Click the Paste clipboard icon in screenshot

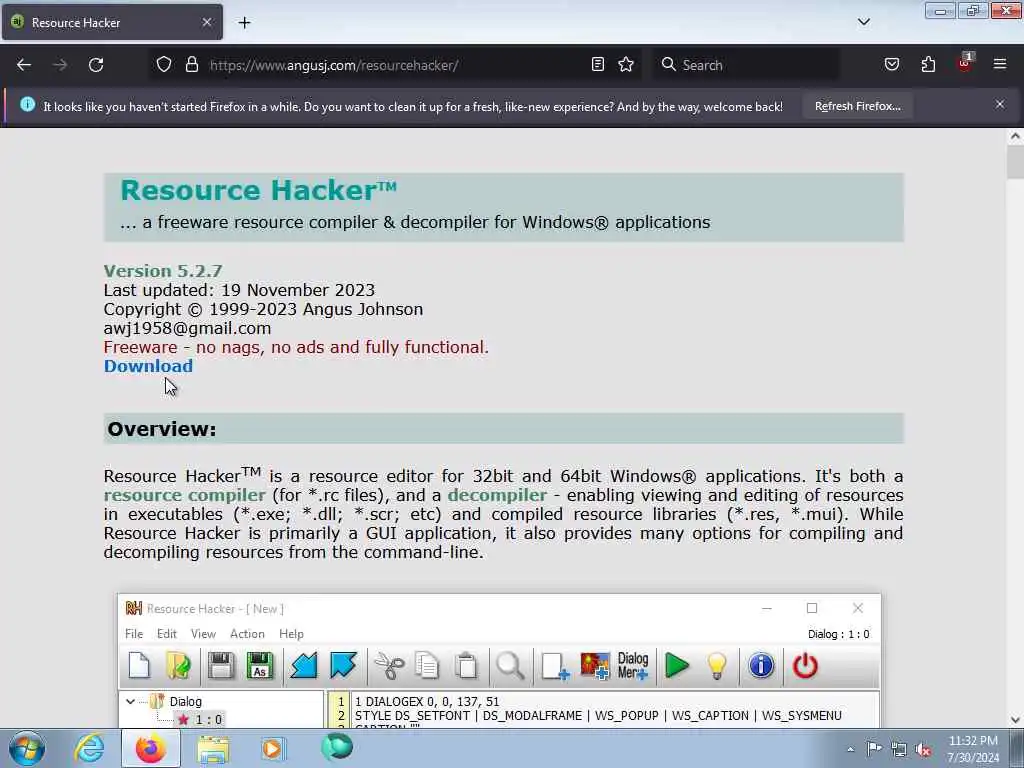click(466, 666)
